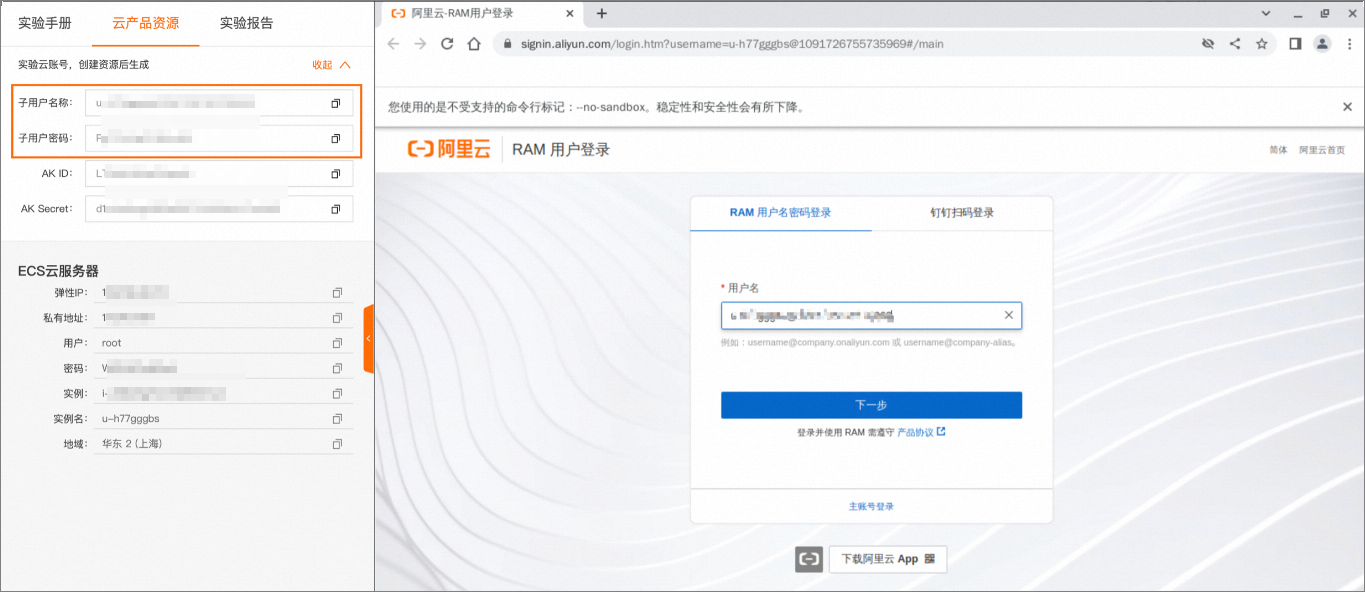Open a new browser tab
The width and height of the screenshot is (1365, 592).
click(602, 14)
